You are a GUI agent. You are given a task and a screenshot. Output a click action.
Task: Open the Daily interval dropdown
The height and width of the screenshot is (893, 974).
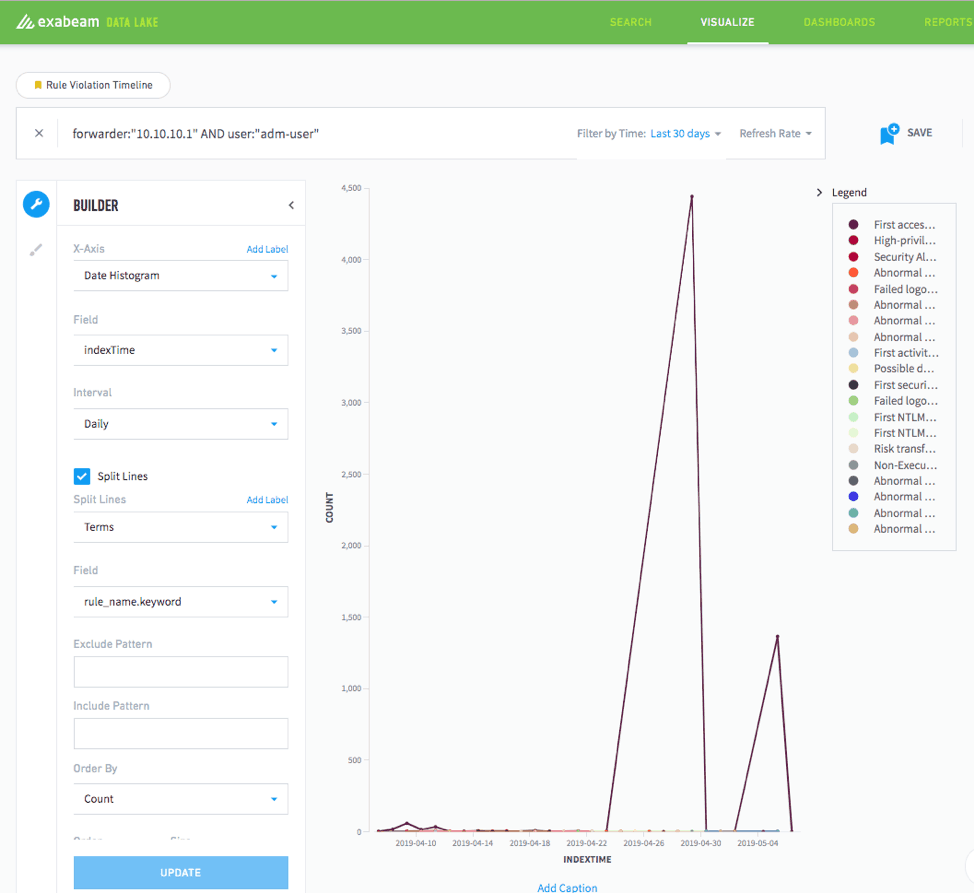180,424
